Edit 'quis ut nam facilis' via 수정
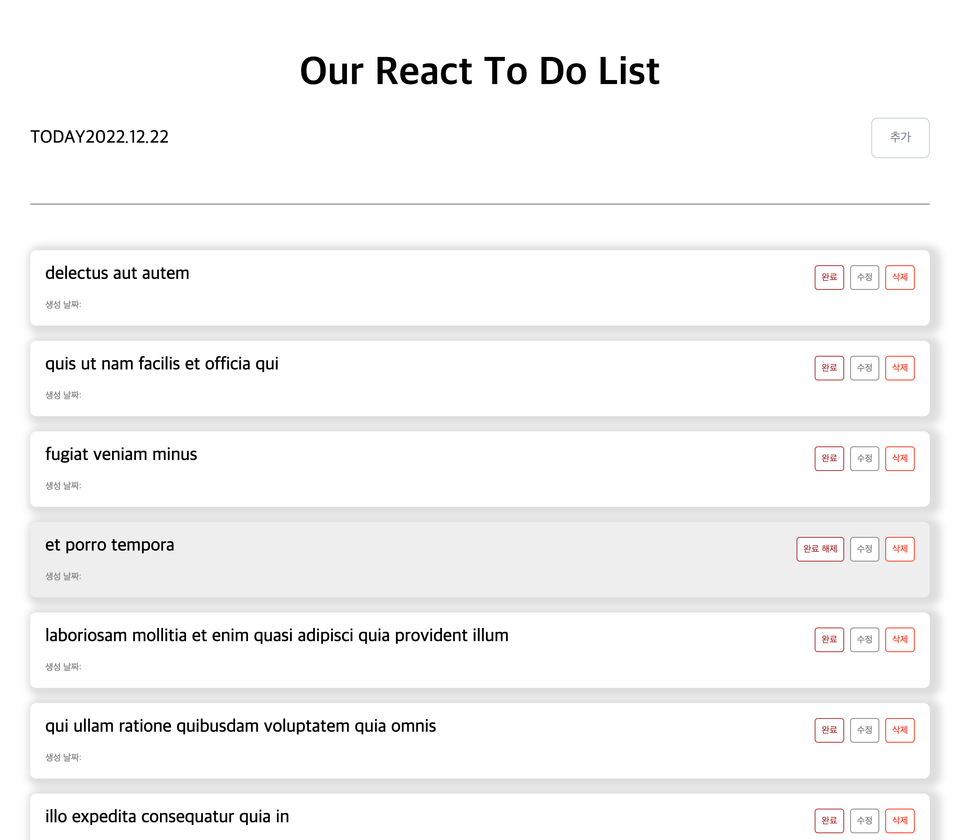 point(864,368)
